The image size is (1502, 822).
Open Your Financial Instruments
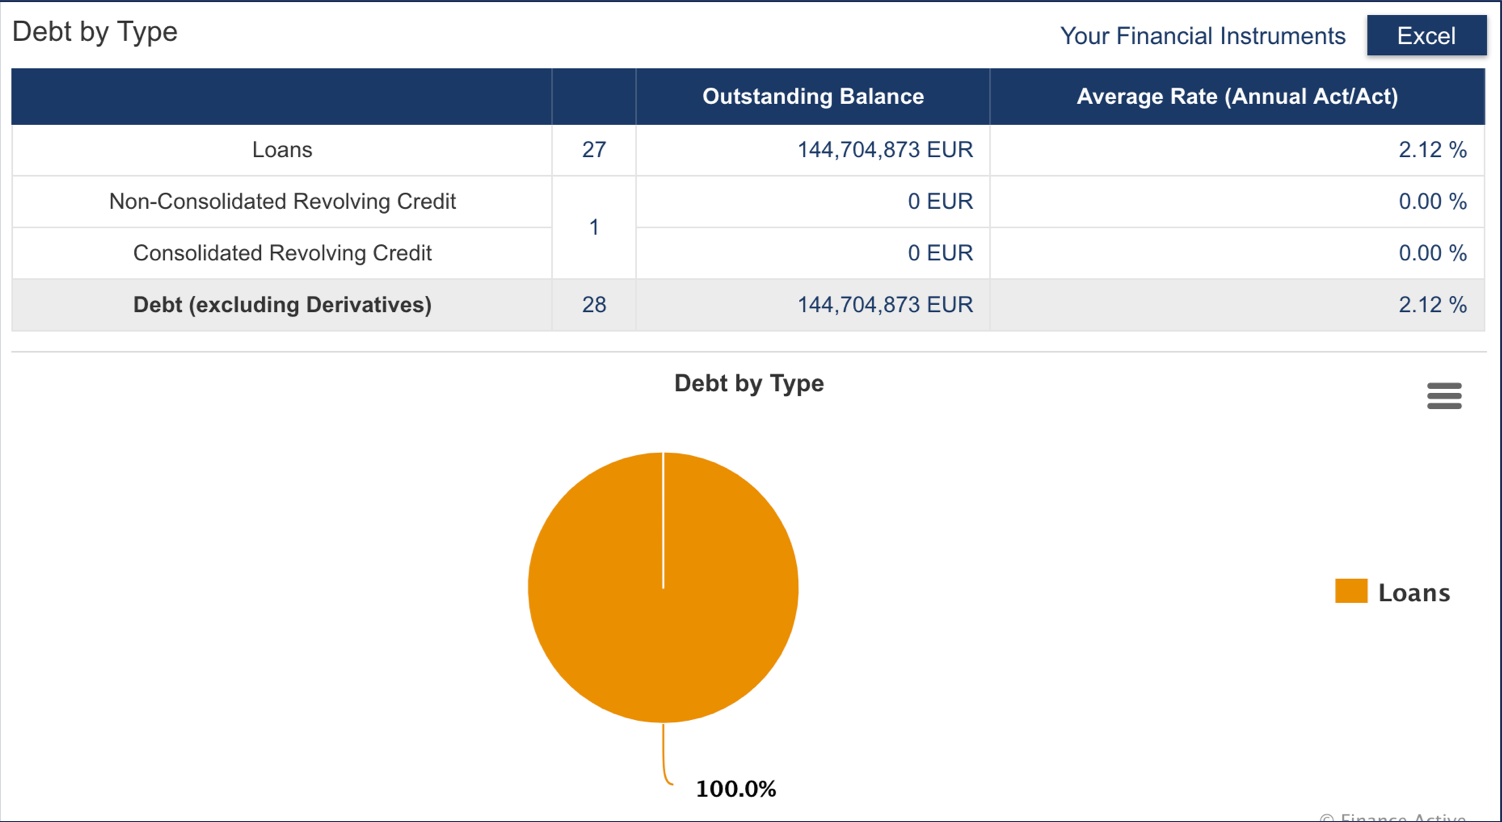pos(1202,36)
